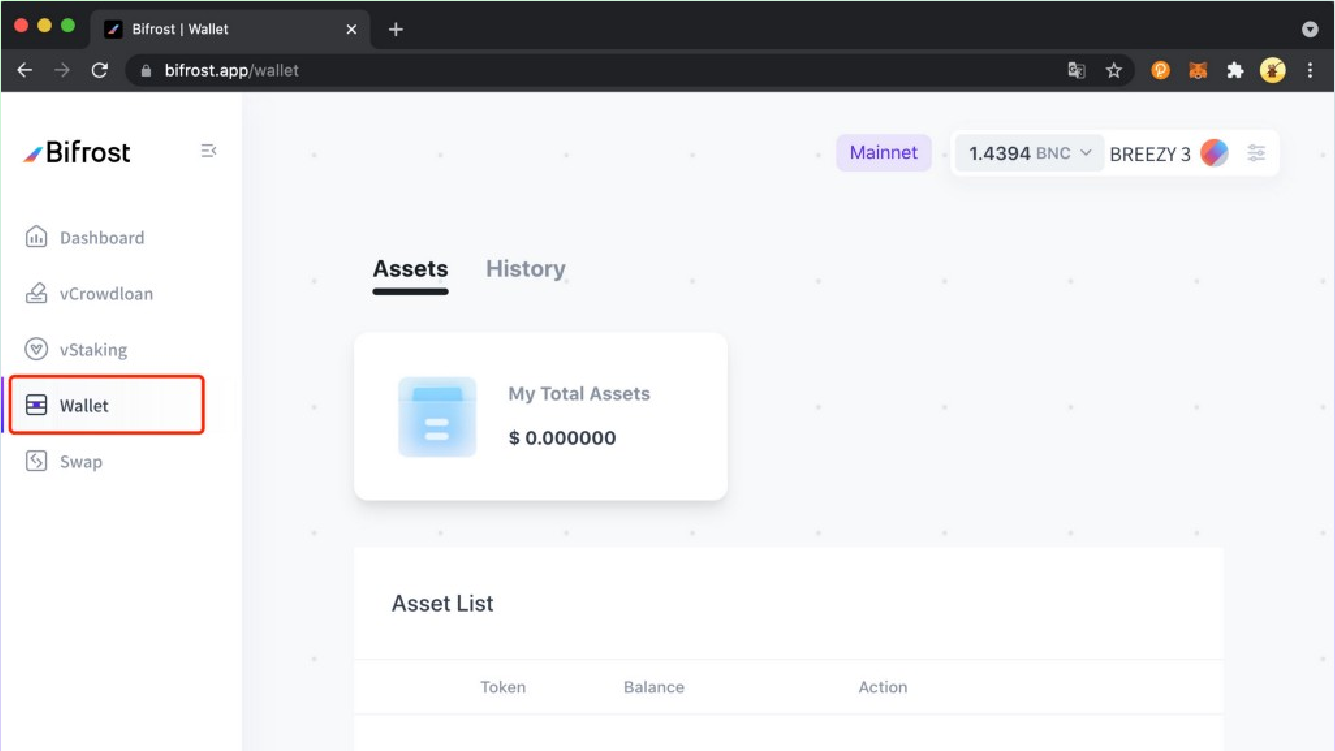
Task: Click the translate page icon
Action: 1077,71
